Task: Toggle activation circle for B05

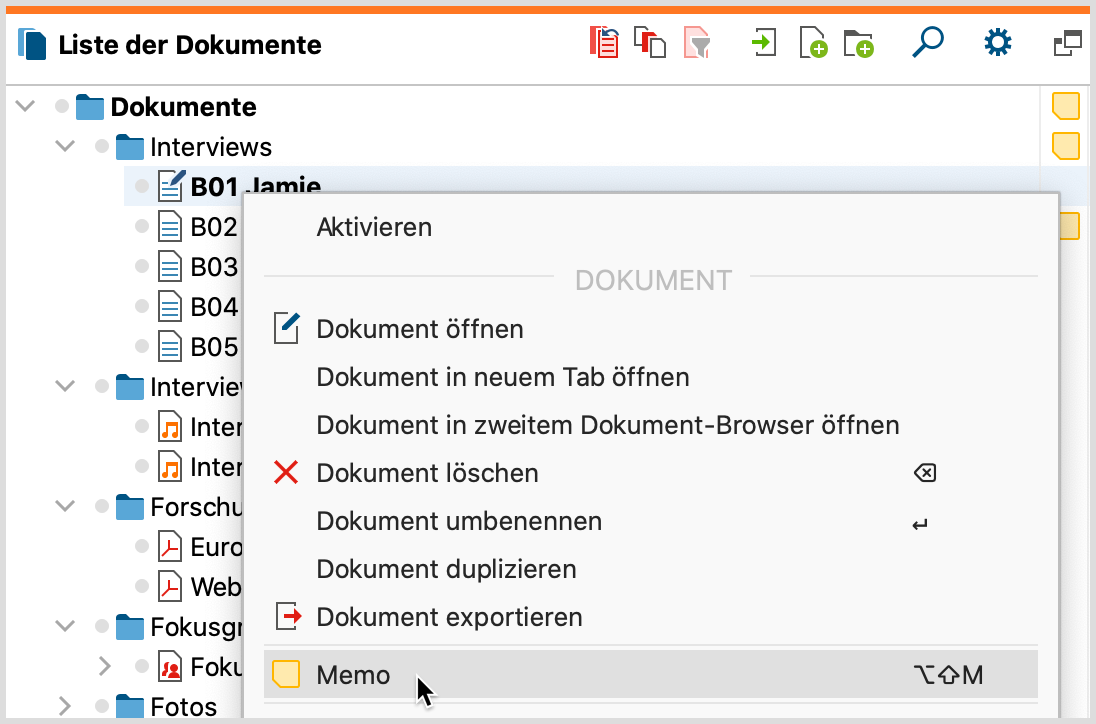Action: click(x=142, y=346)
